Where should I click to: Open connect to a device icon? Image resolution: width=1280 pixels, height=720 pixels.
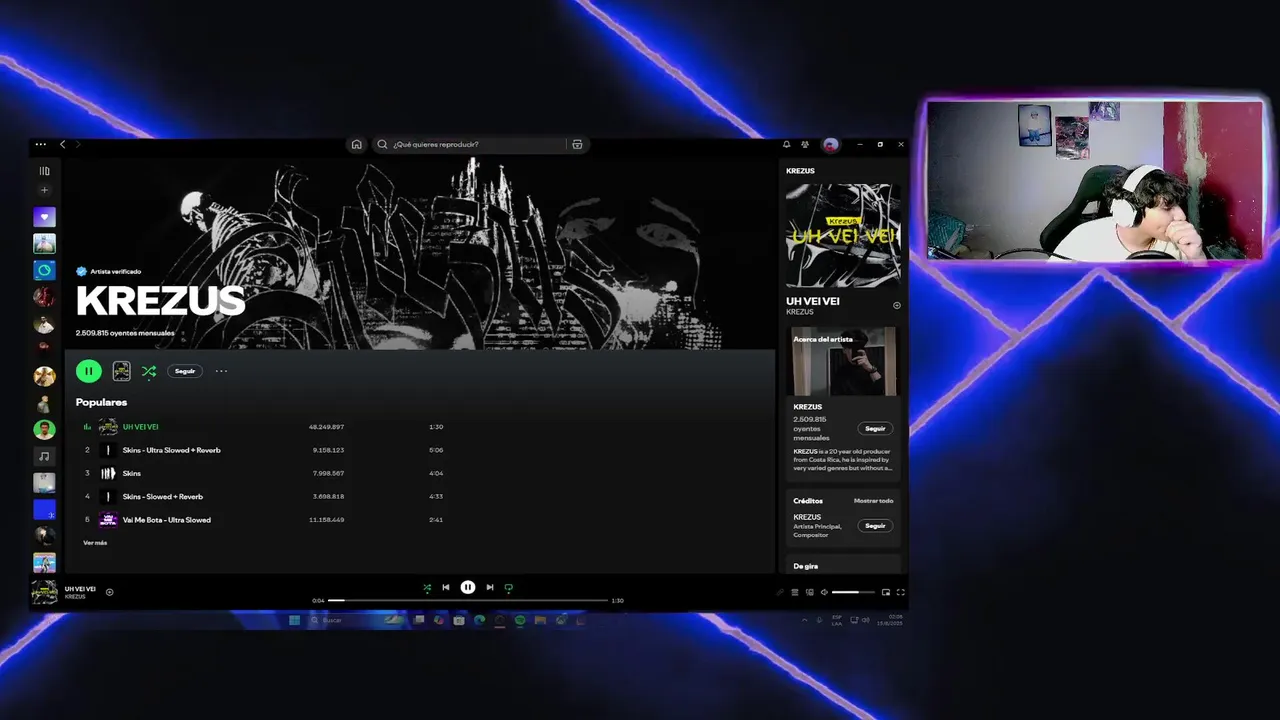coord(810,592)
